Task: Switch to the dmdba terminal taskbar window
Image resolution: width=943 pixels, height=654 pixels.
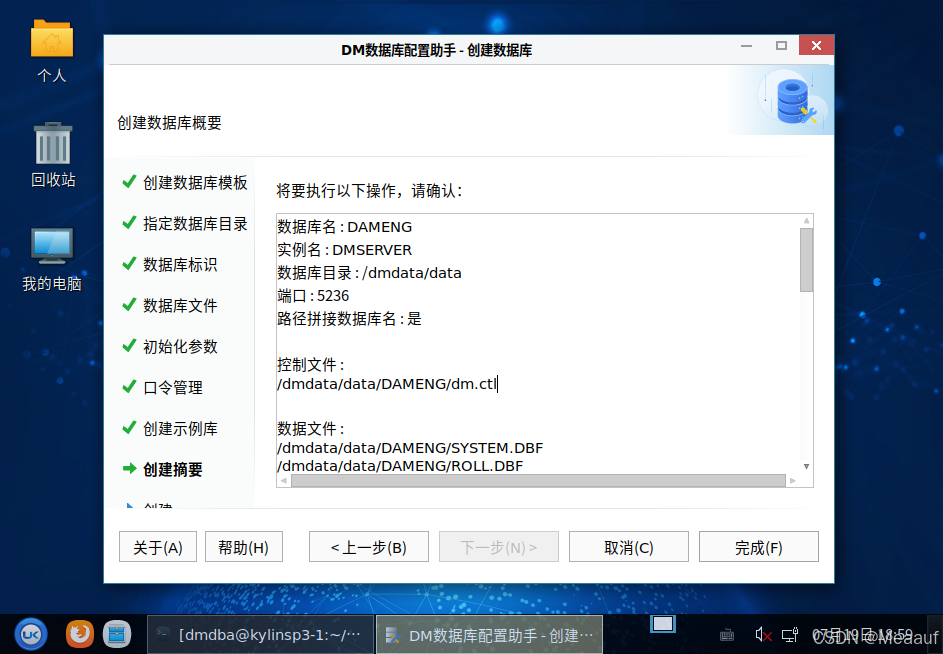Action: pyautogui.click(x=260, y=634)
